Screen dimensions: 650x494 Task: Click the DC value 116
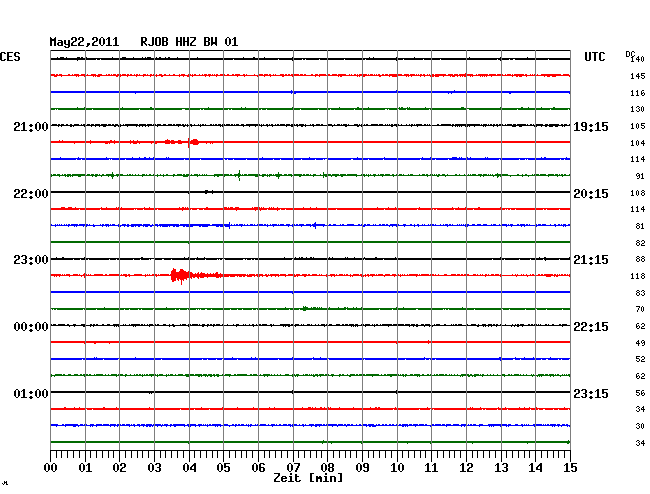[x=638, y=93]
